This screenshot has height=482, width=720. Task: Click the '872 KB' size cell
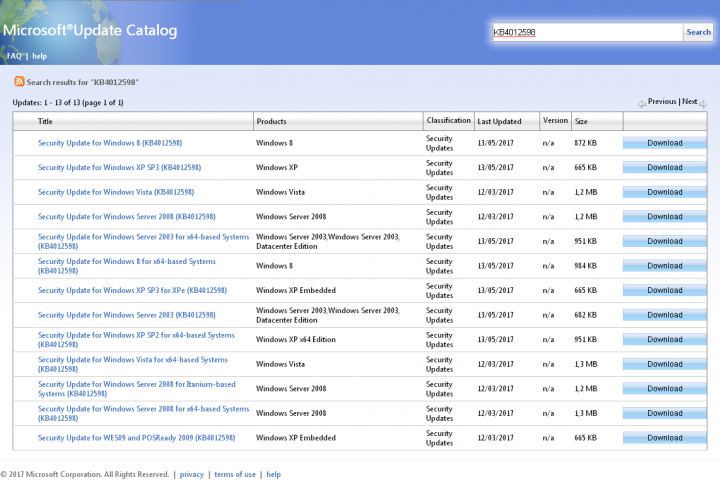pos(585,143)
